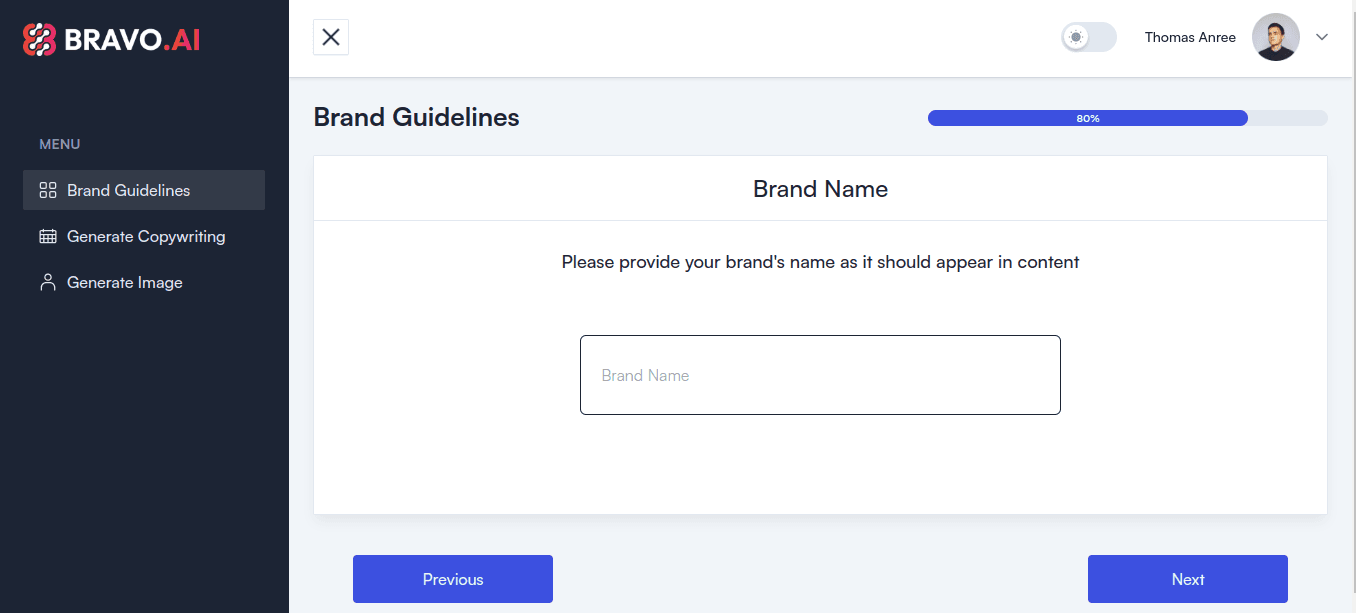
Task: Proceed with the Next button
Action: (x=1187, y=579)
